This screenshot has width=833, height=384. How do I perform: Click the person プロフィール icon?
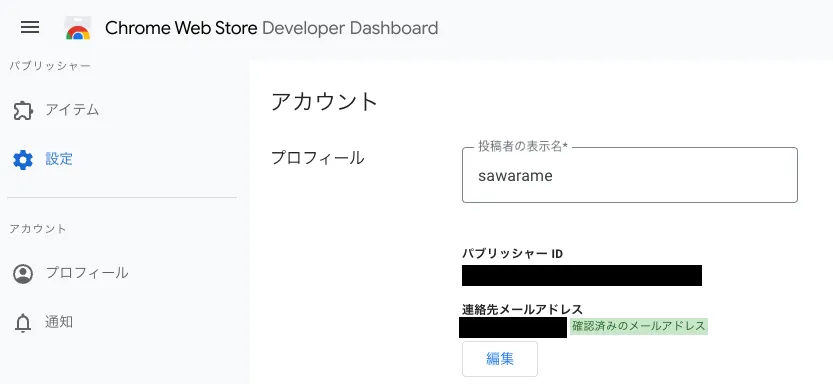[x=23, y=274]
